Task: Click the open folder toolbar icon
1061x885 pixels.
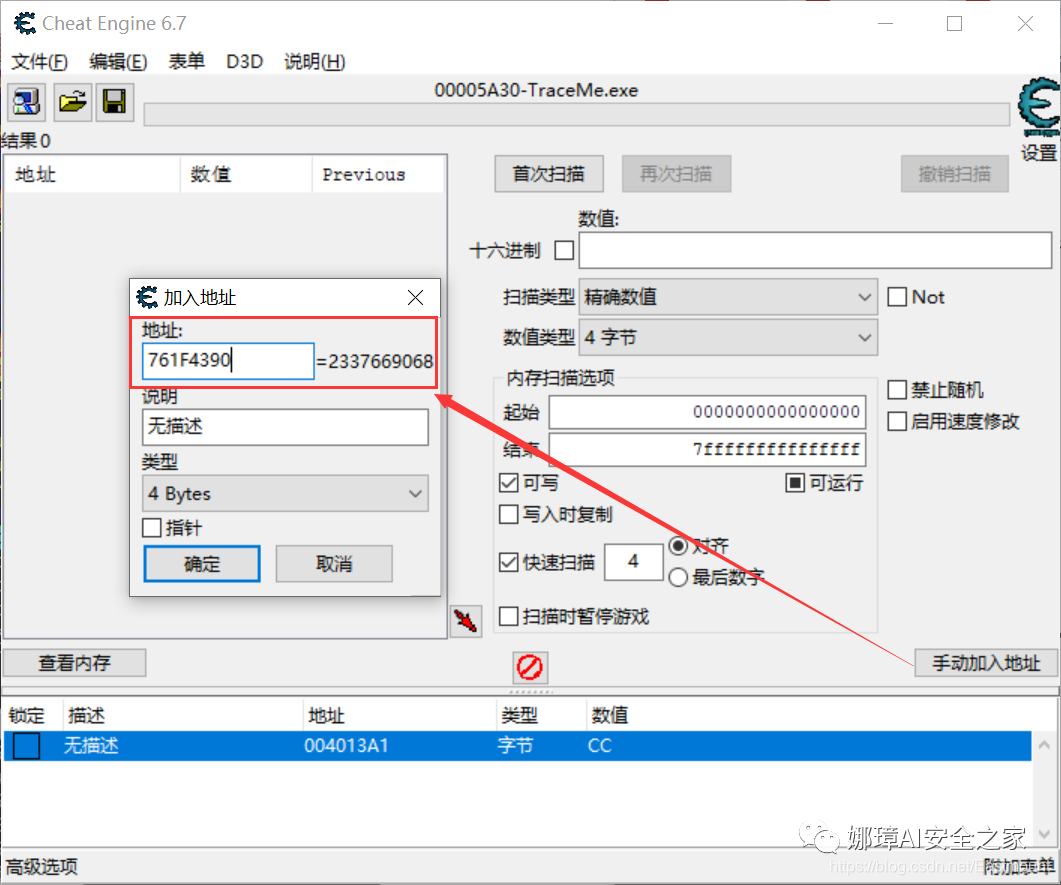Action: point(72,102)
